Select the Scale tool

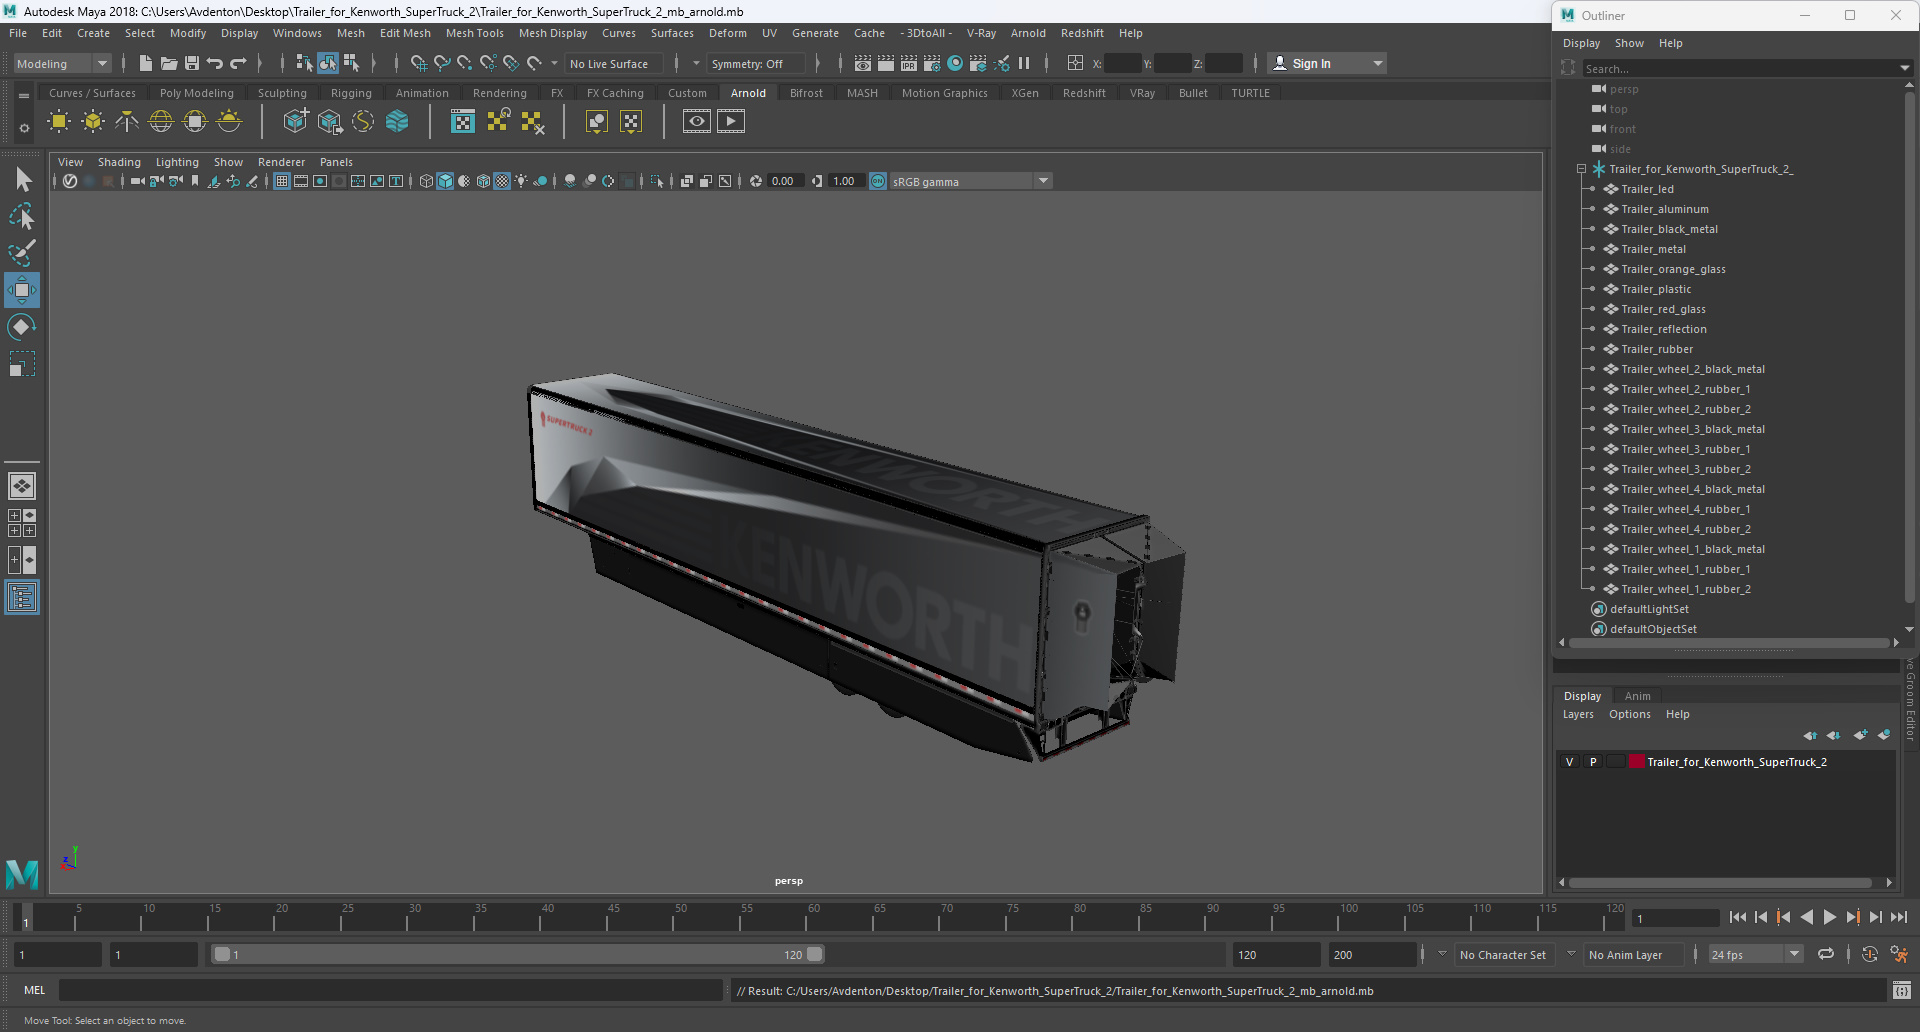pyautogui.click(x=22, y=364)
